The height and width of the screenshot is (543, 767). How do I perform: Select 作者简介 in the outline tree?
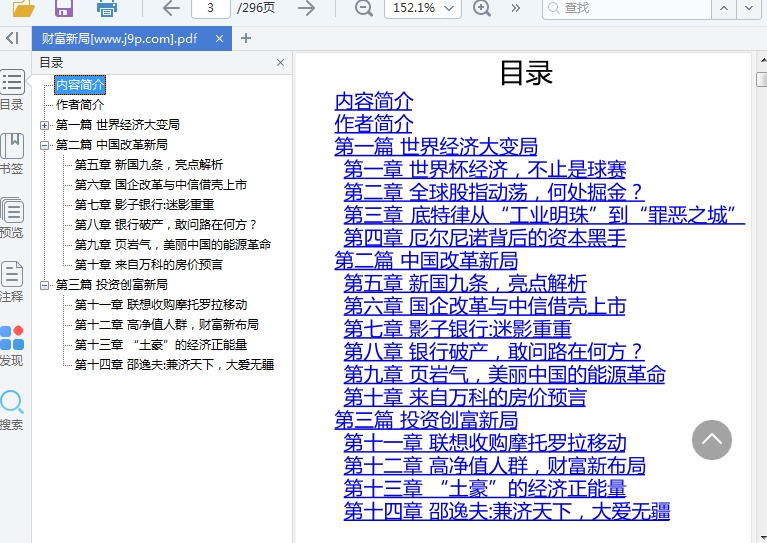[x=80, y=105]
